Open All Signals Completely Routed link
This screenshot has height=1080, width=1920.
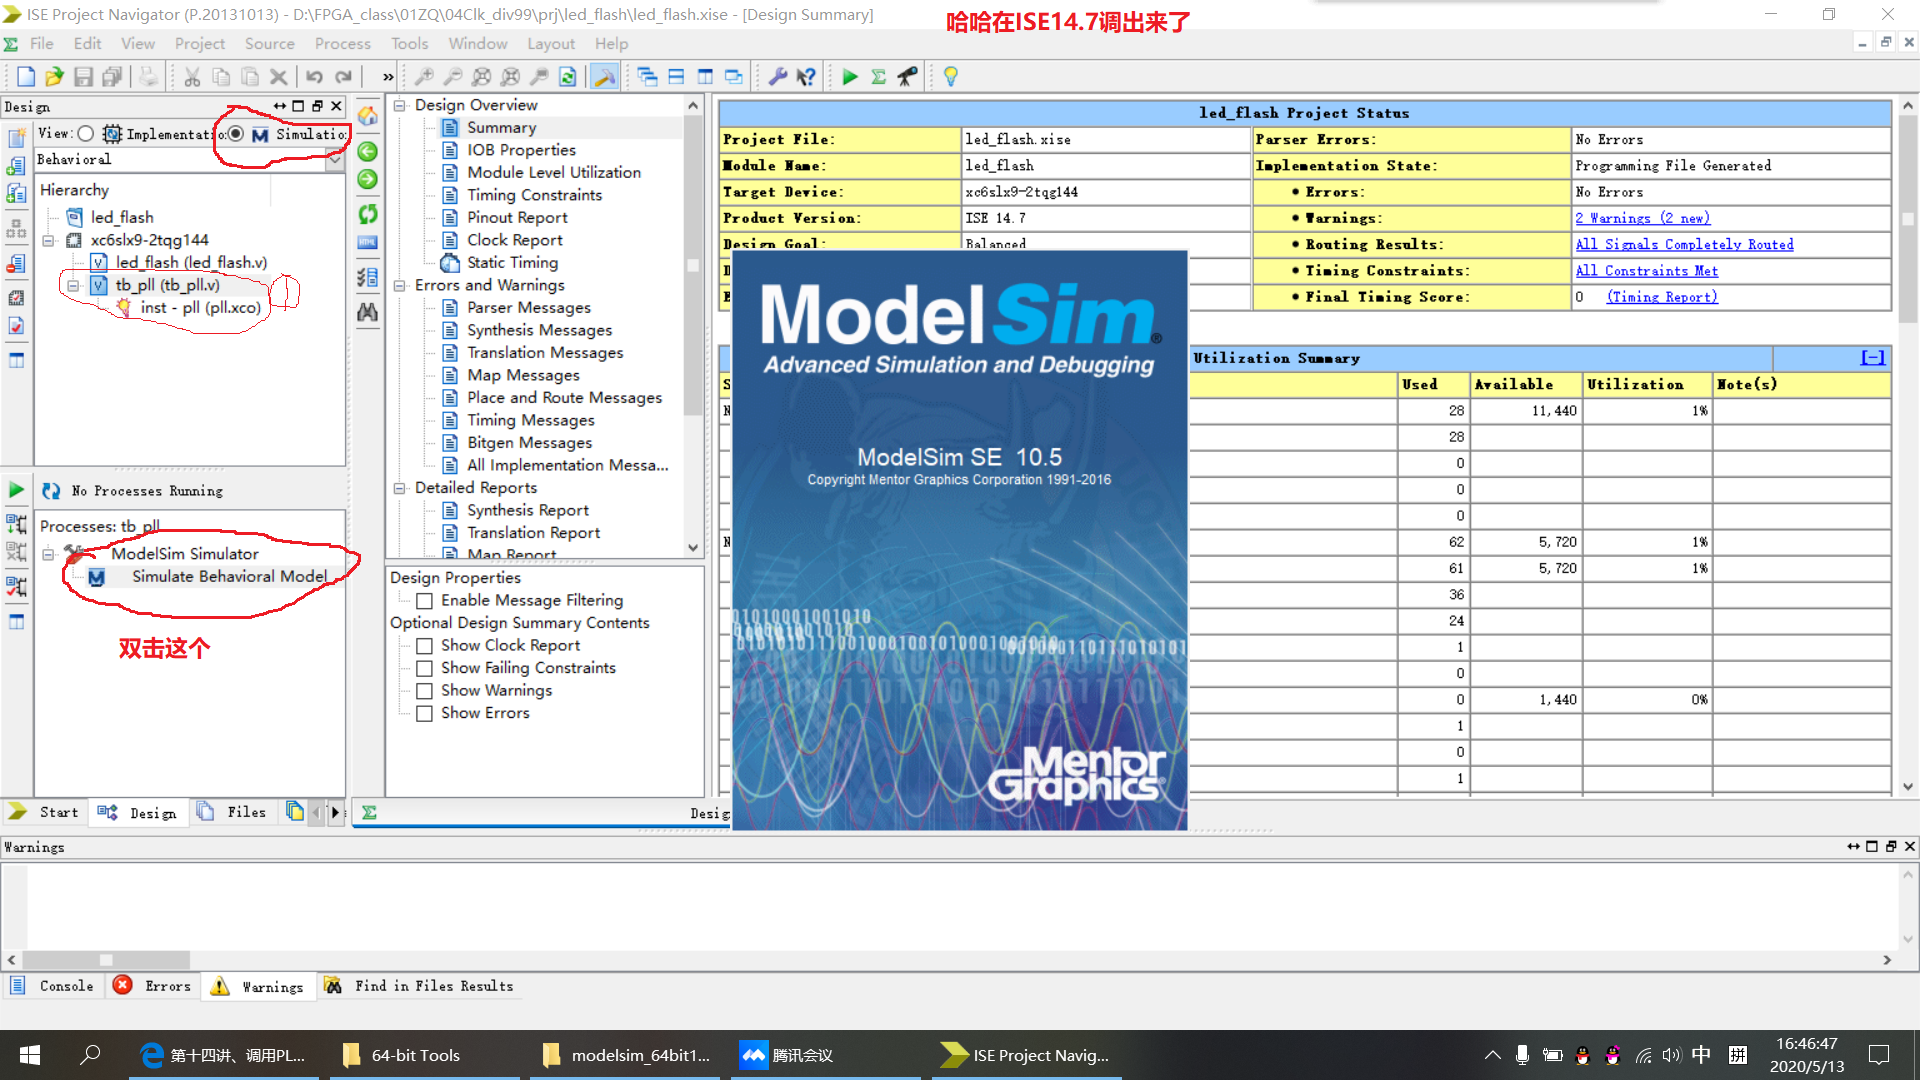[x=1684, y=245]
